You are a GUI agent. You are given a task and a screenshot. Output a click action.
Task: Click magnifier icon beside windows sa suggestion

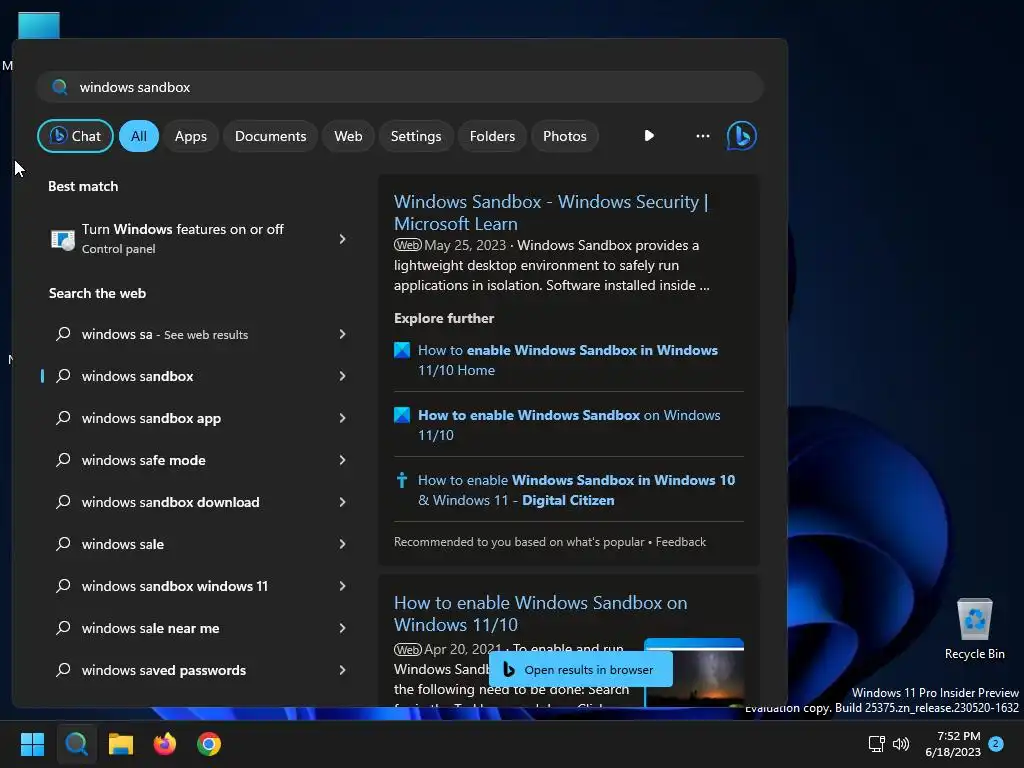click(x=63, y=334)
